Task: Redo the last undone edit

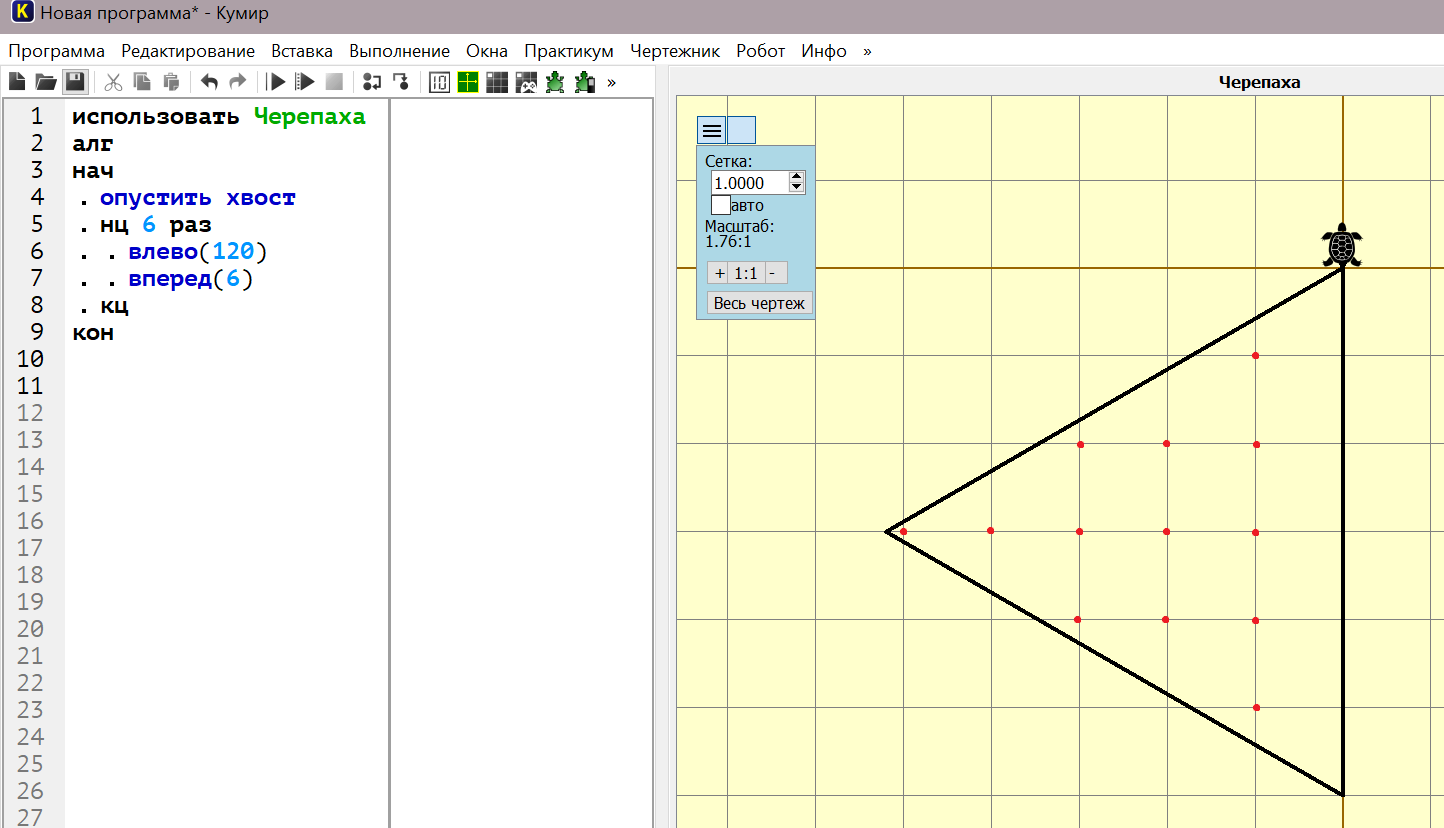Action: (x=237, y=82)
